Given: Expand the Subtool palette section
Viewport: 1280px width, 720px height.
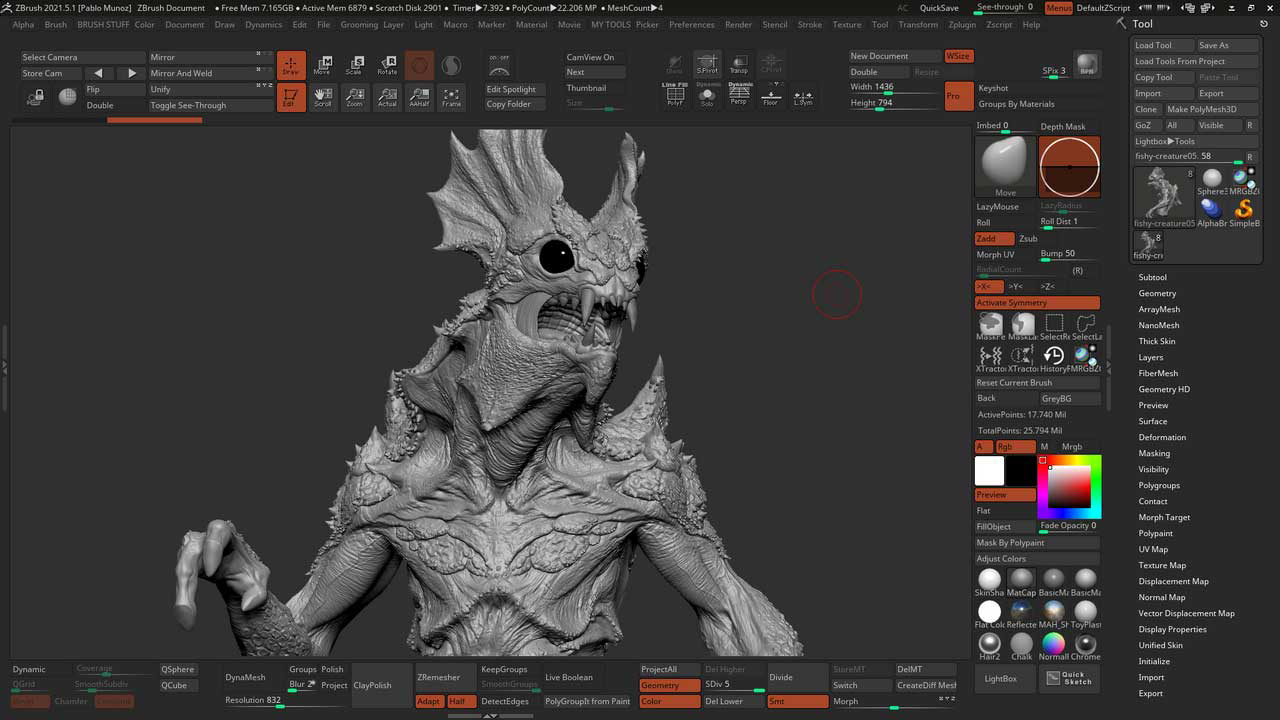Looking at the screenshot, I should pos(1152,277).
